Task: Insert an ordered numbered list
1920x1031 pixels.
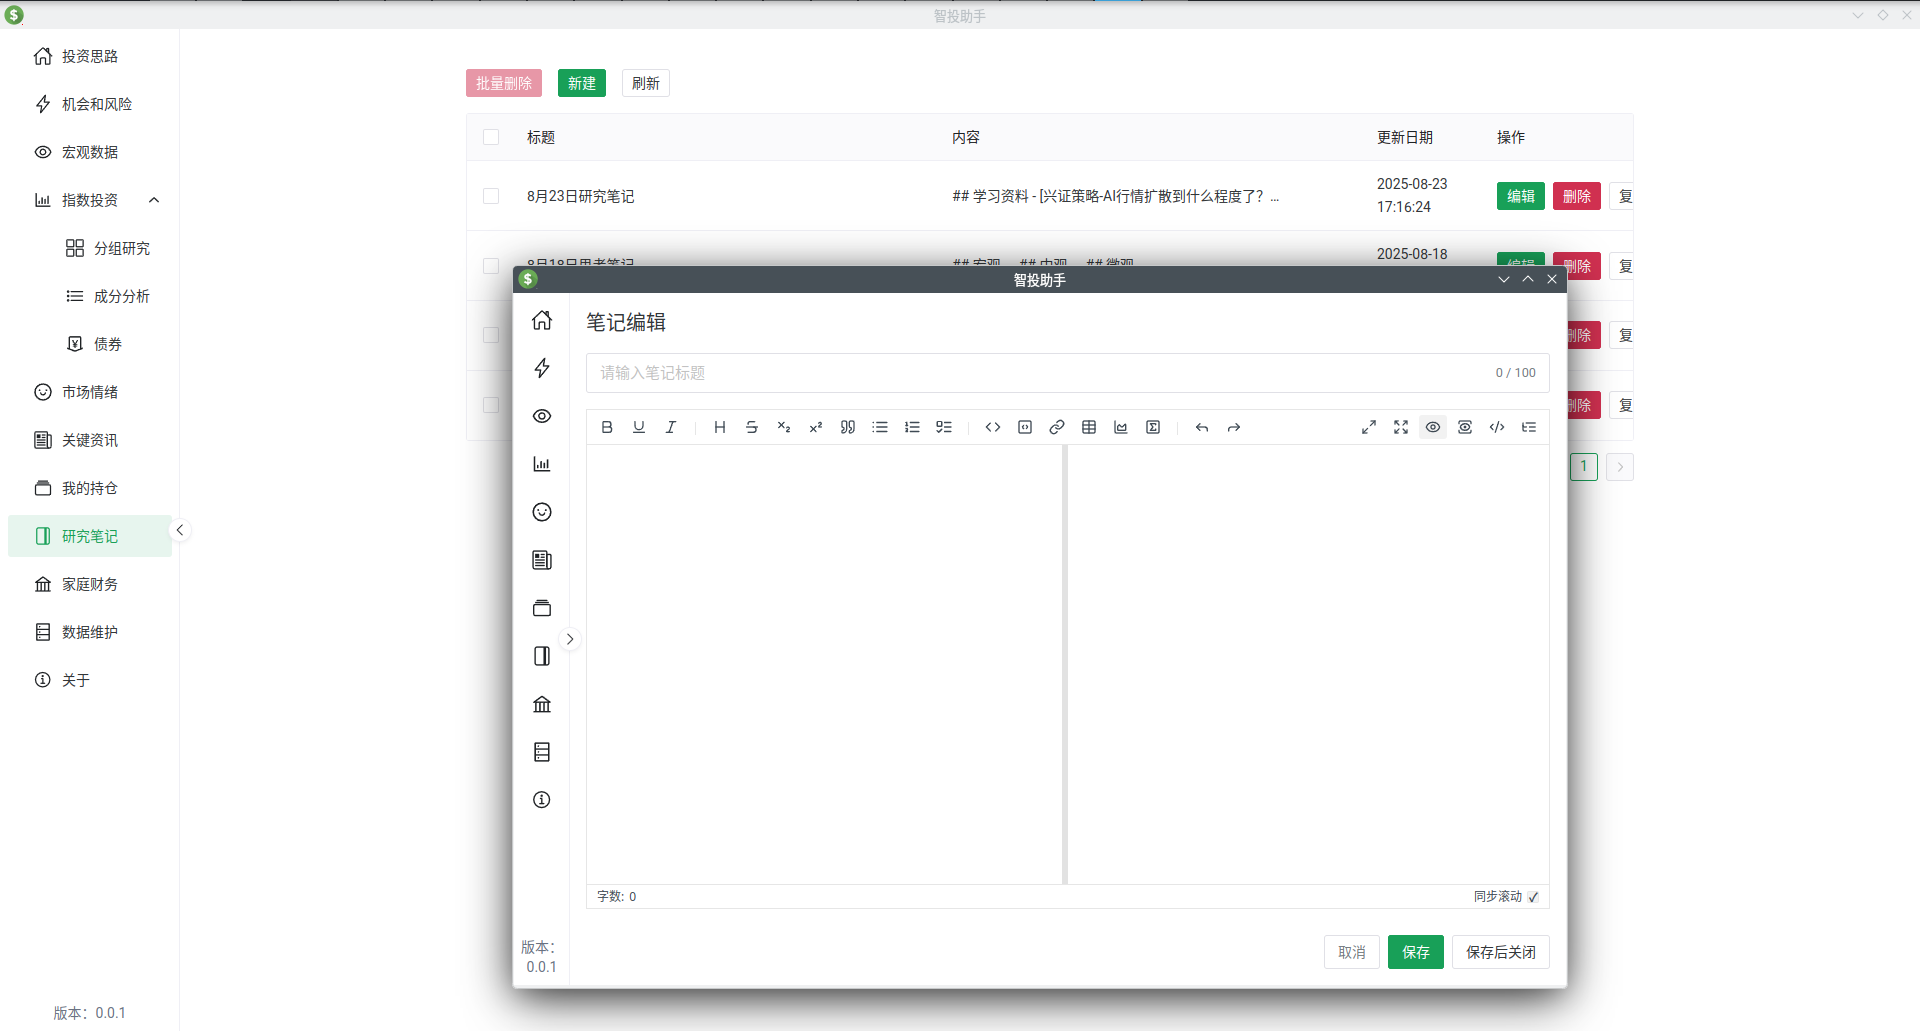Action: (912, 427)
